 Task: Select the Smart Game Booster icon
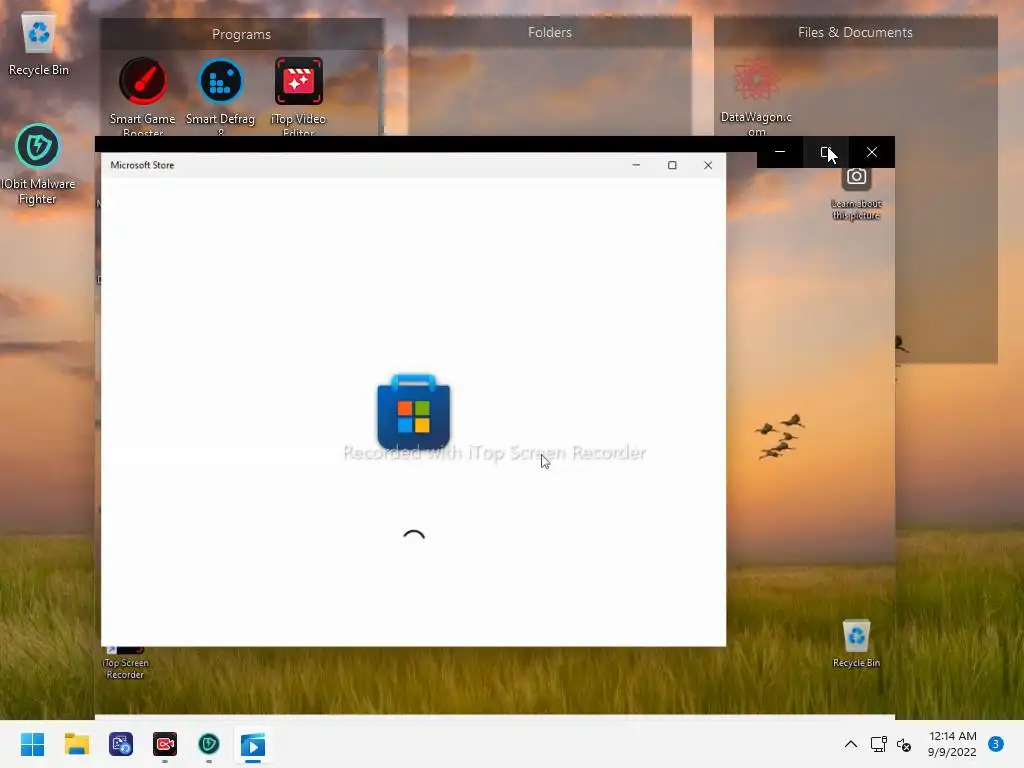click(x=142, y=97)
